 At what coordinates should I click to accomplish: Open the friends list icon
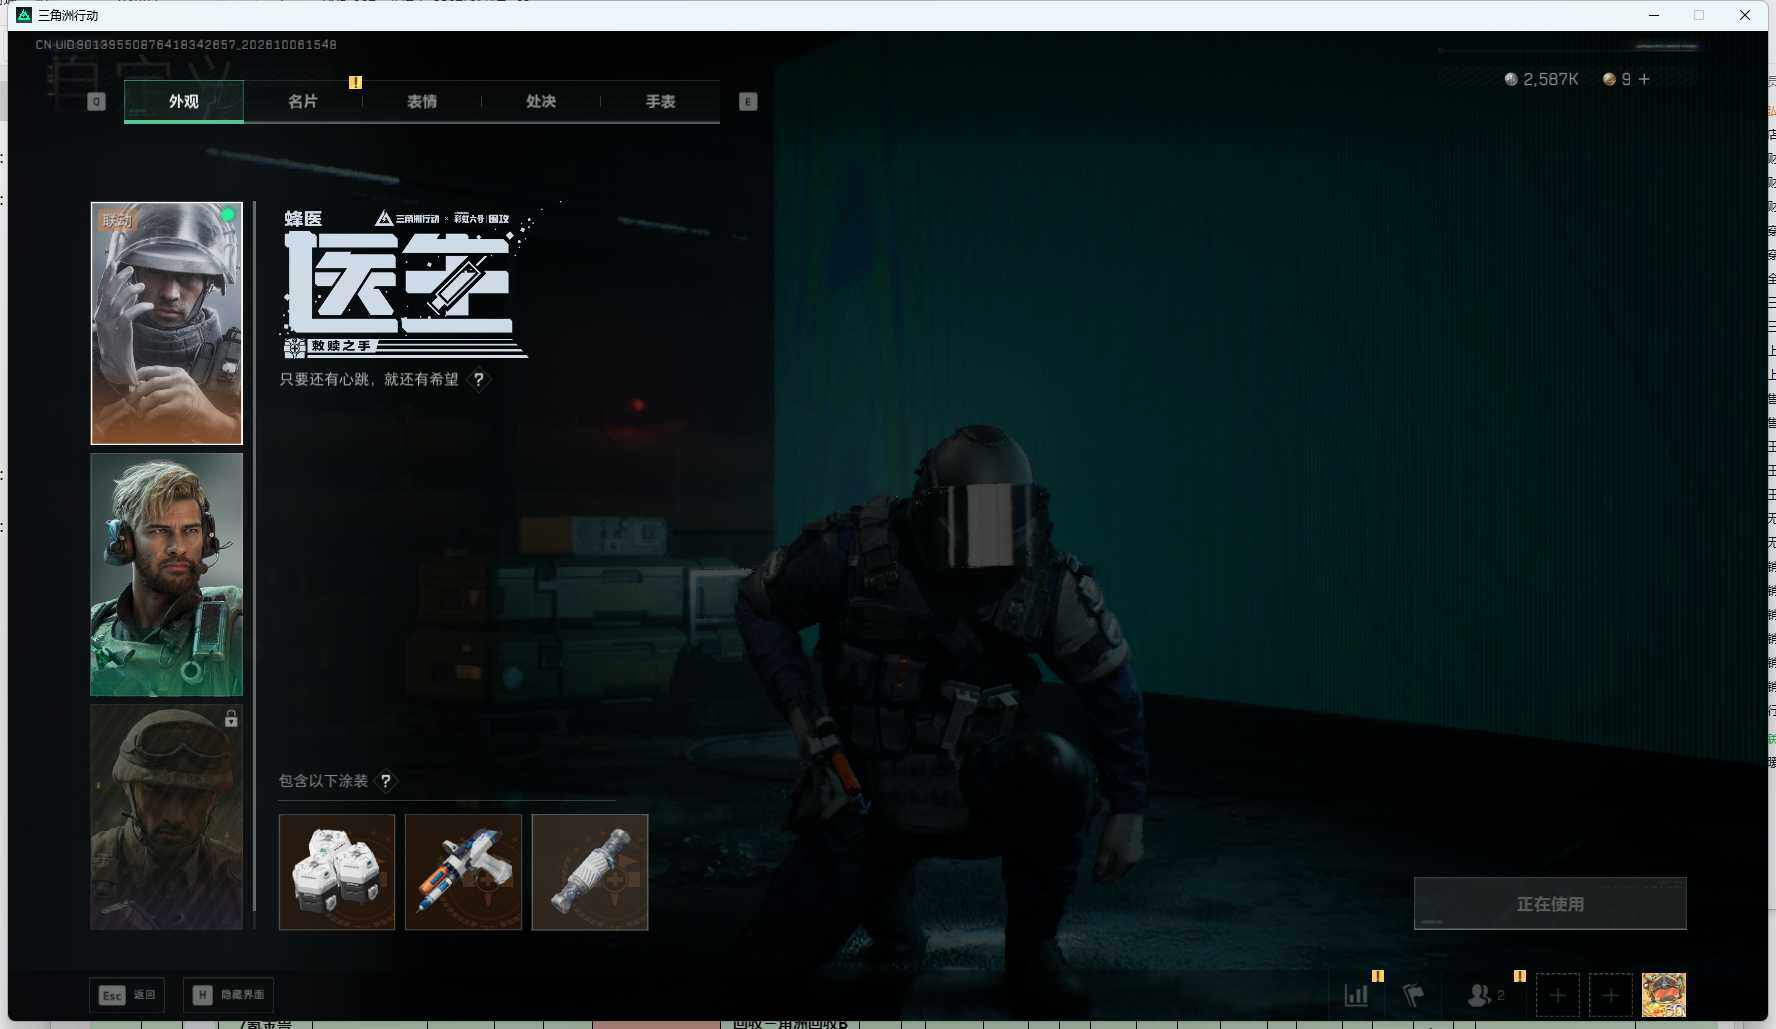(1485, 995)
